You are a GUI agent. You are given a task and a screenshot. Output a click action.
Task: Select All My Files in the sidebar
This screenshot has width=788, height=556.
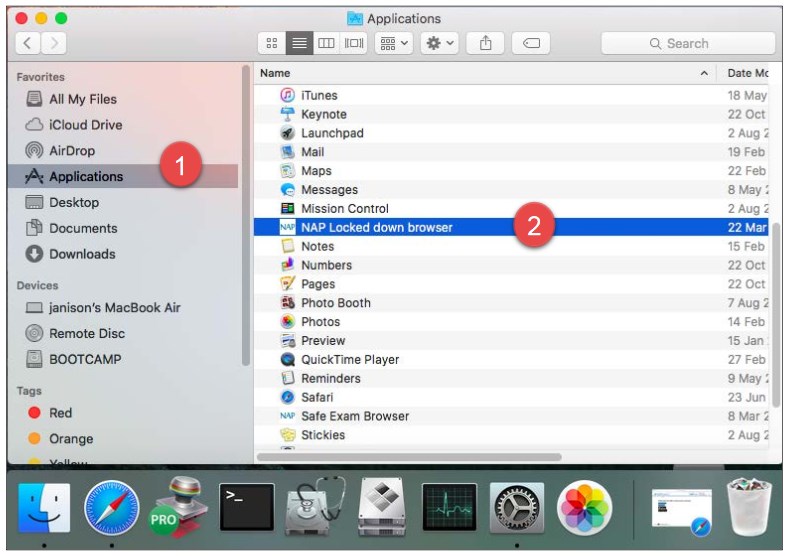click(x=83, y=99)
